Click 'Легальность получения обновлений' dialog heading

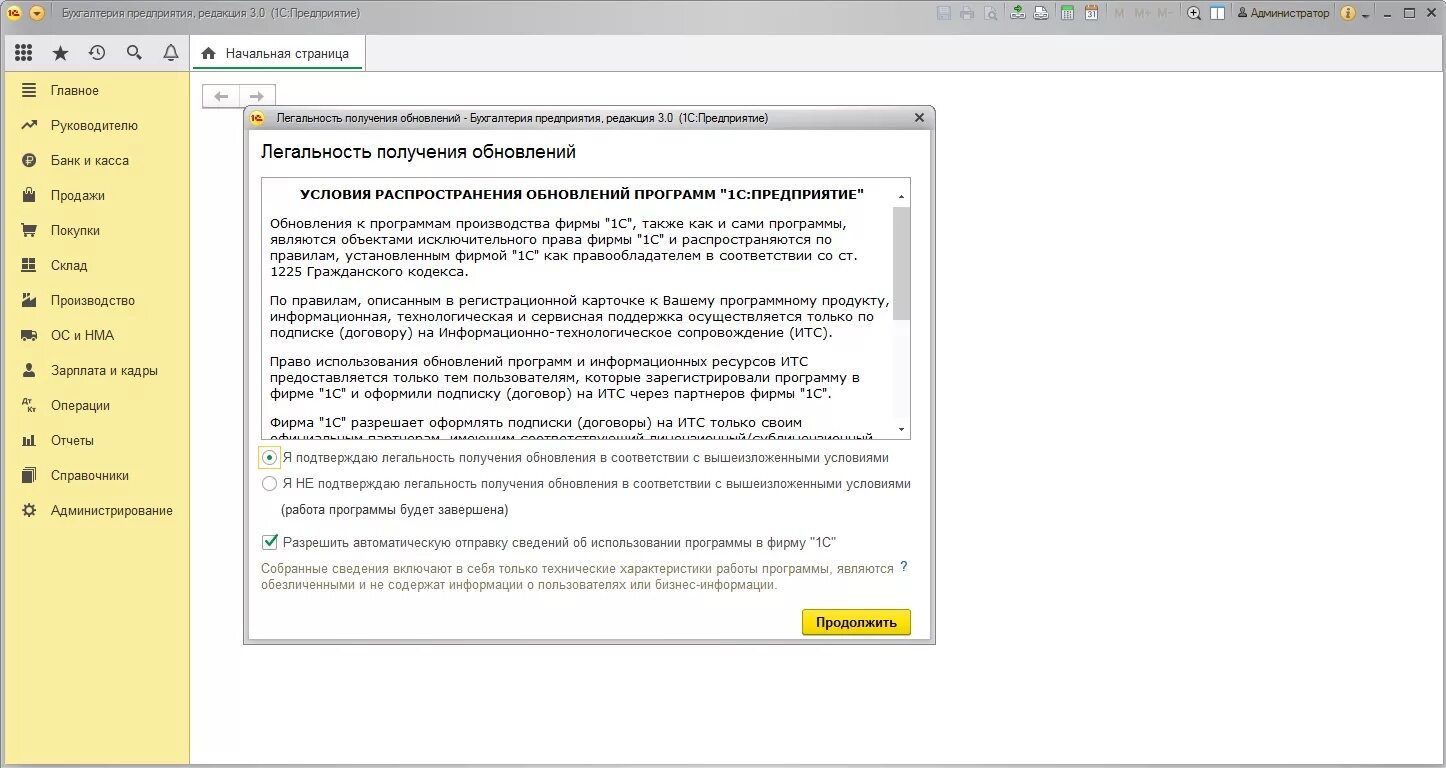418,152
